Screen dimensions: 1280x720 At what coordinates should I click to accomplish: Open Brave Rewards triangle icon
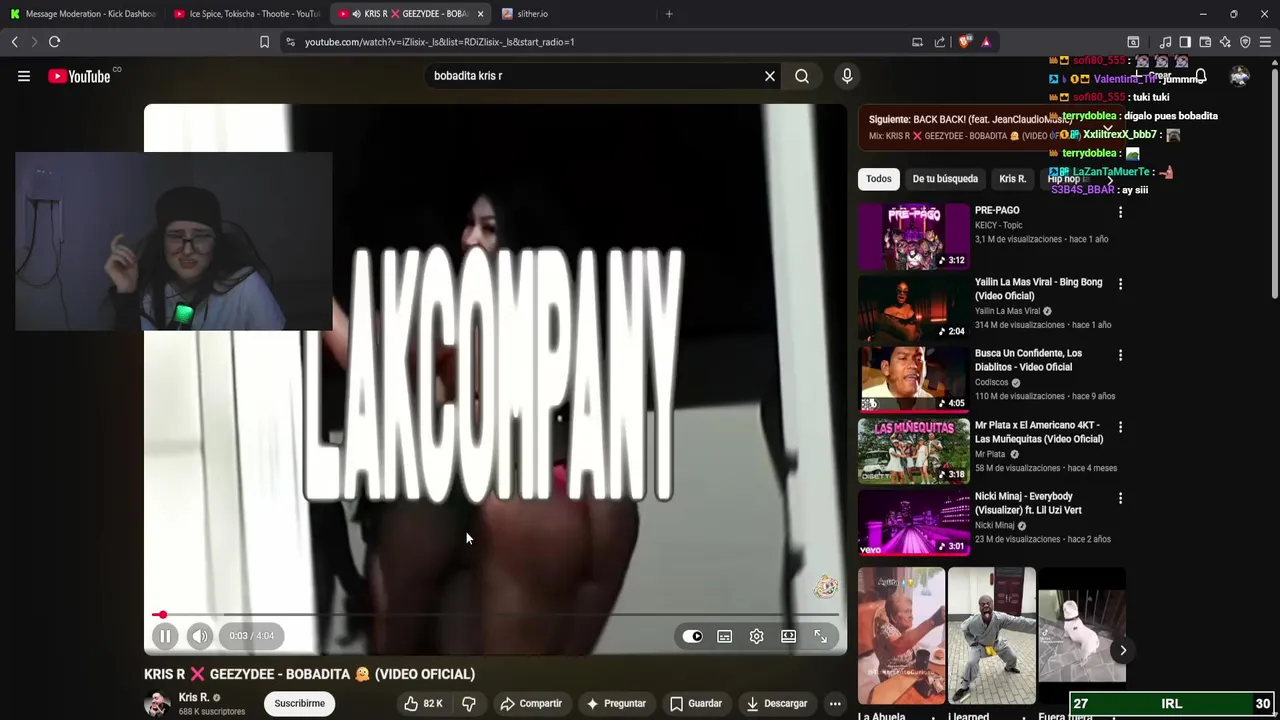(986, 42)
